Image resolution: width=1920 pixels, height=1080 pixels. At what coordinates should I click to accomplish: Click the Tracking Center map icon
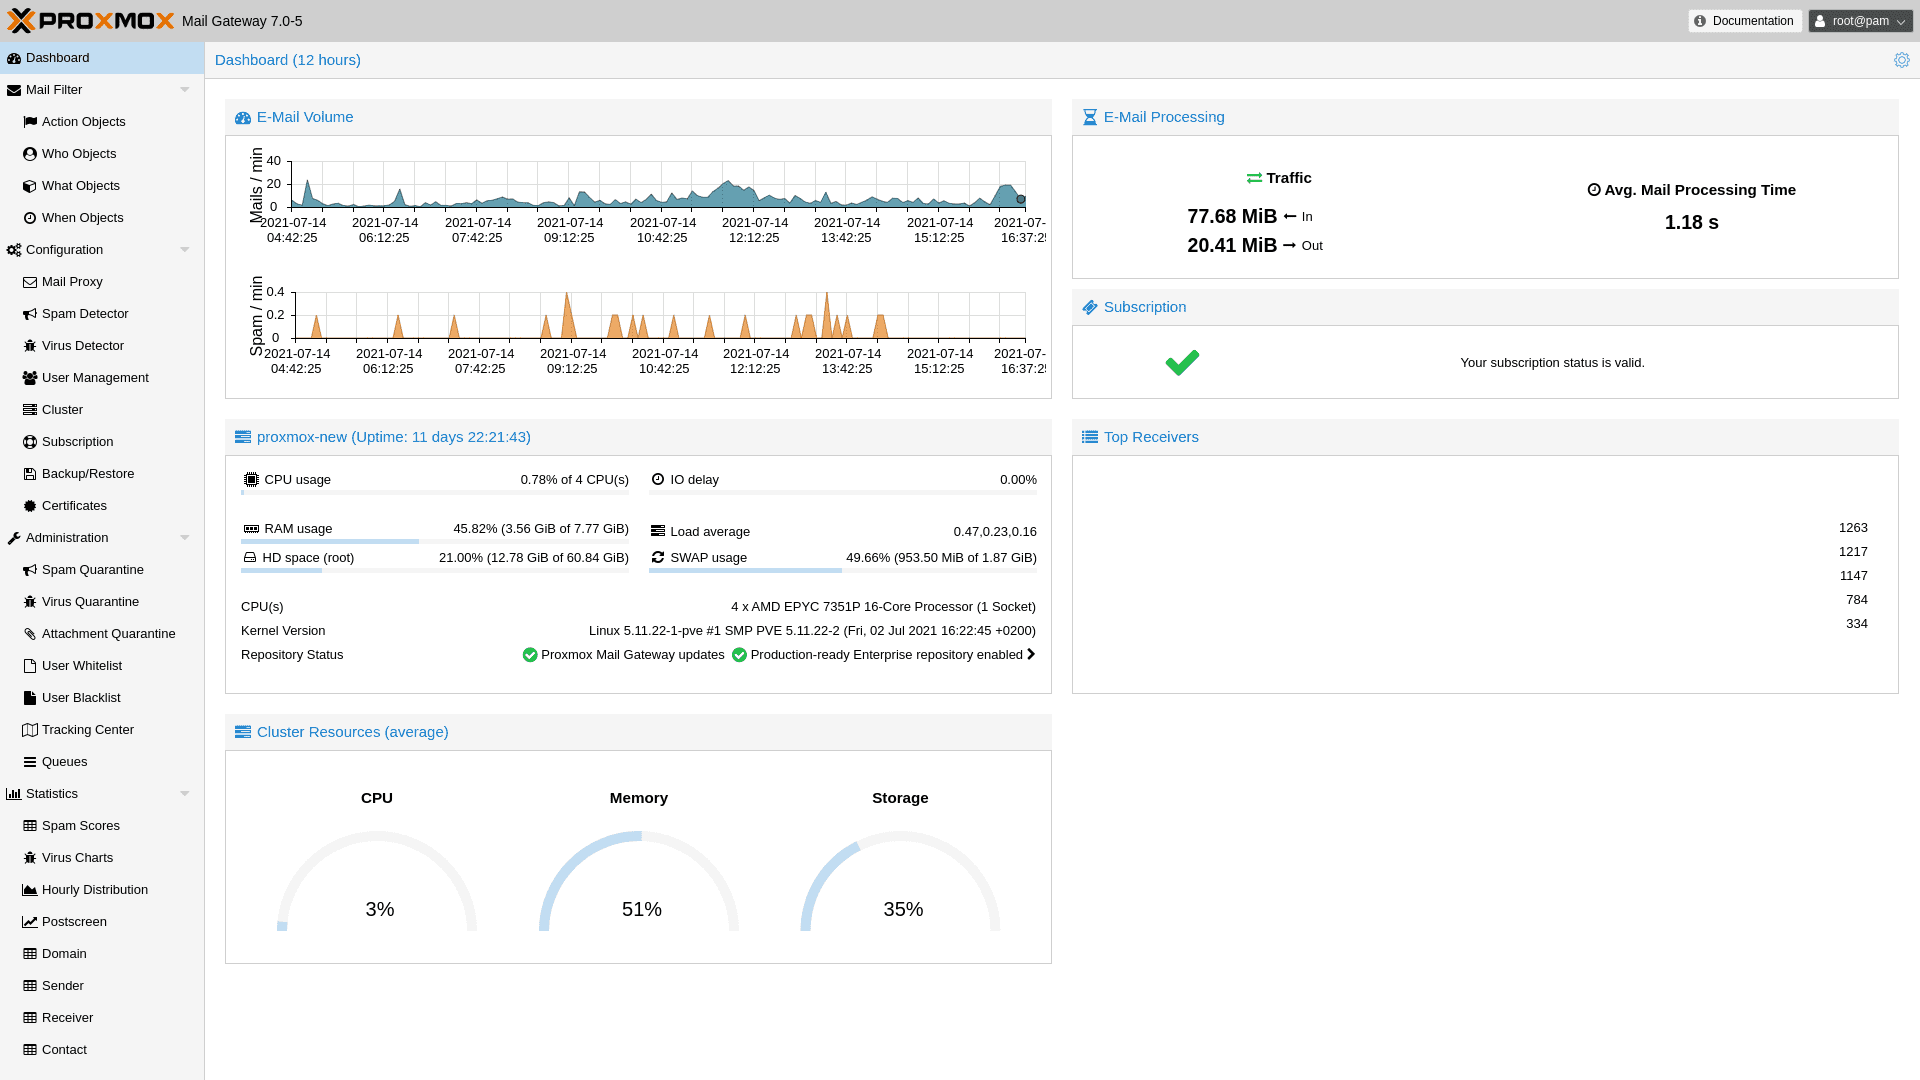coord(30,730)
